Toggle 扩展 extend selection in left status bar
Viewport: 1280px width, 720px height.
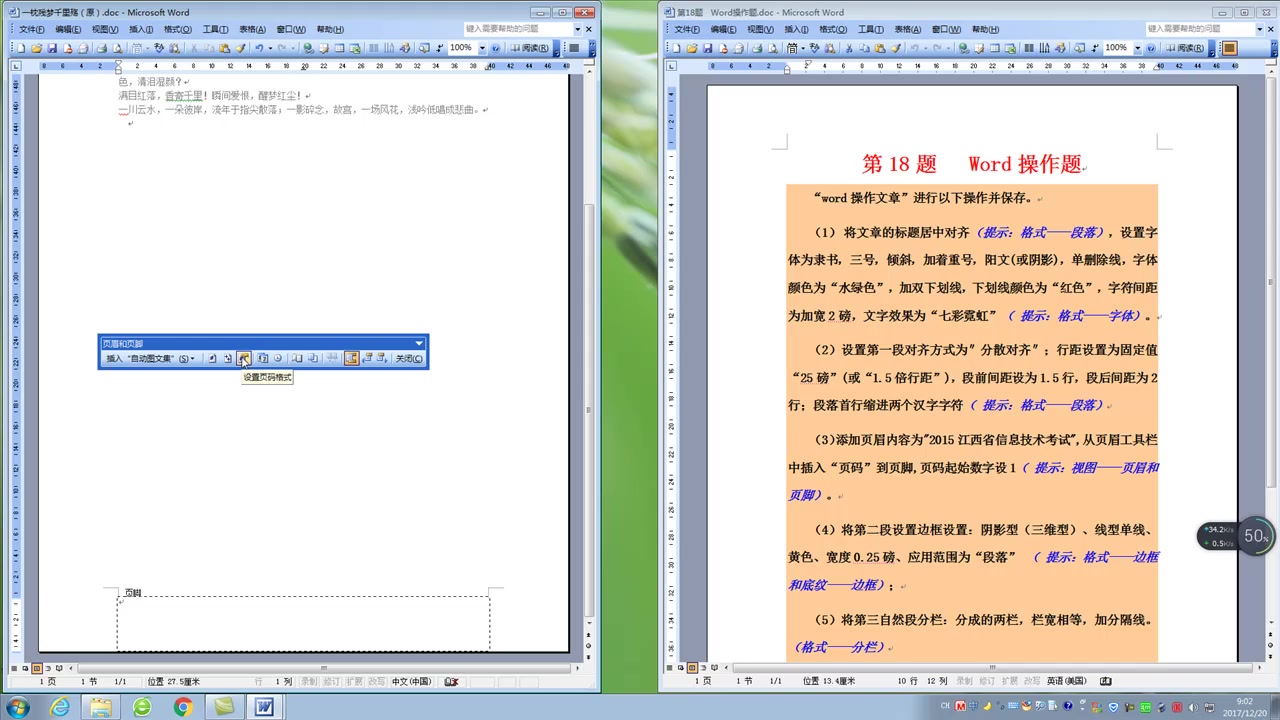[x=354, y=682]
